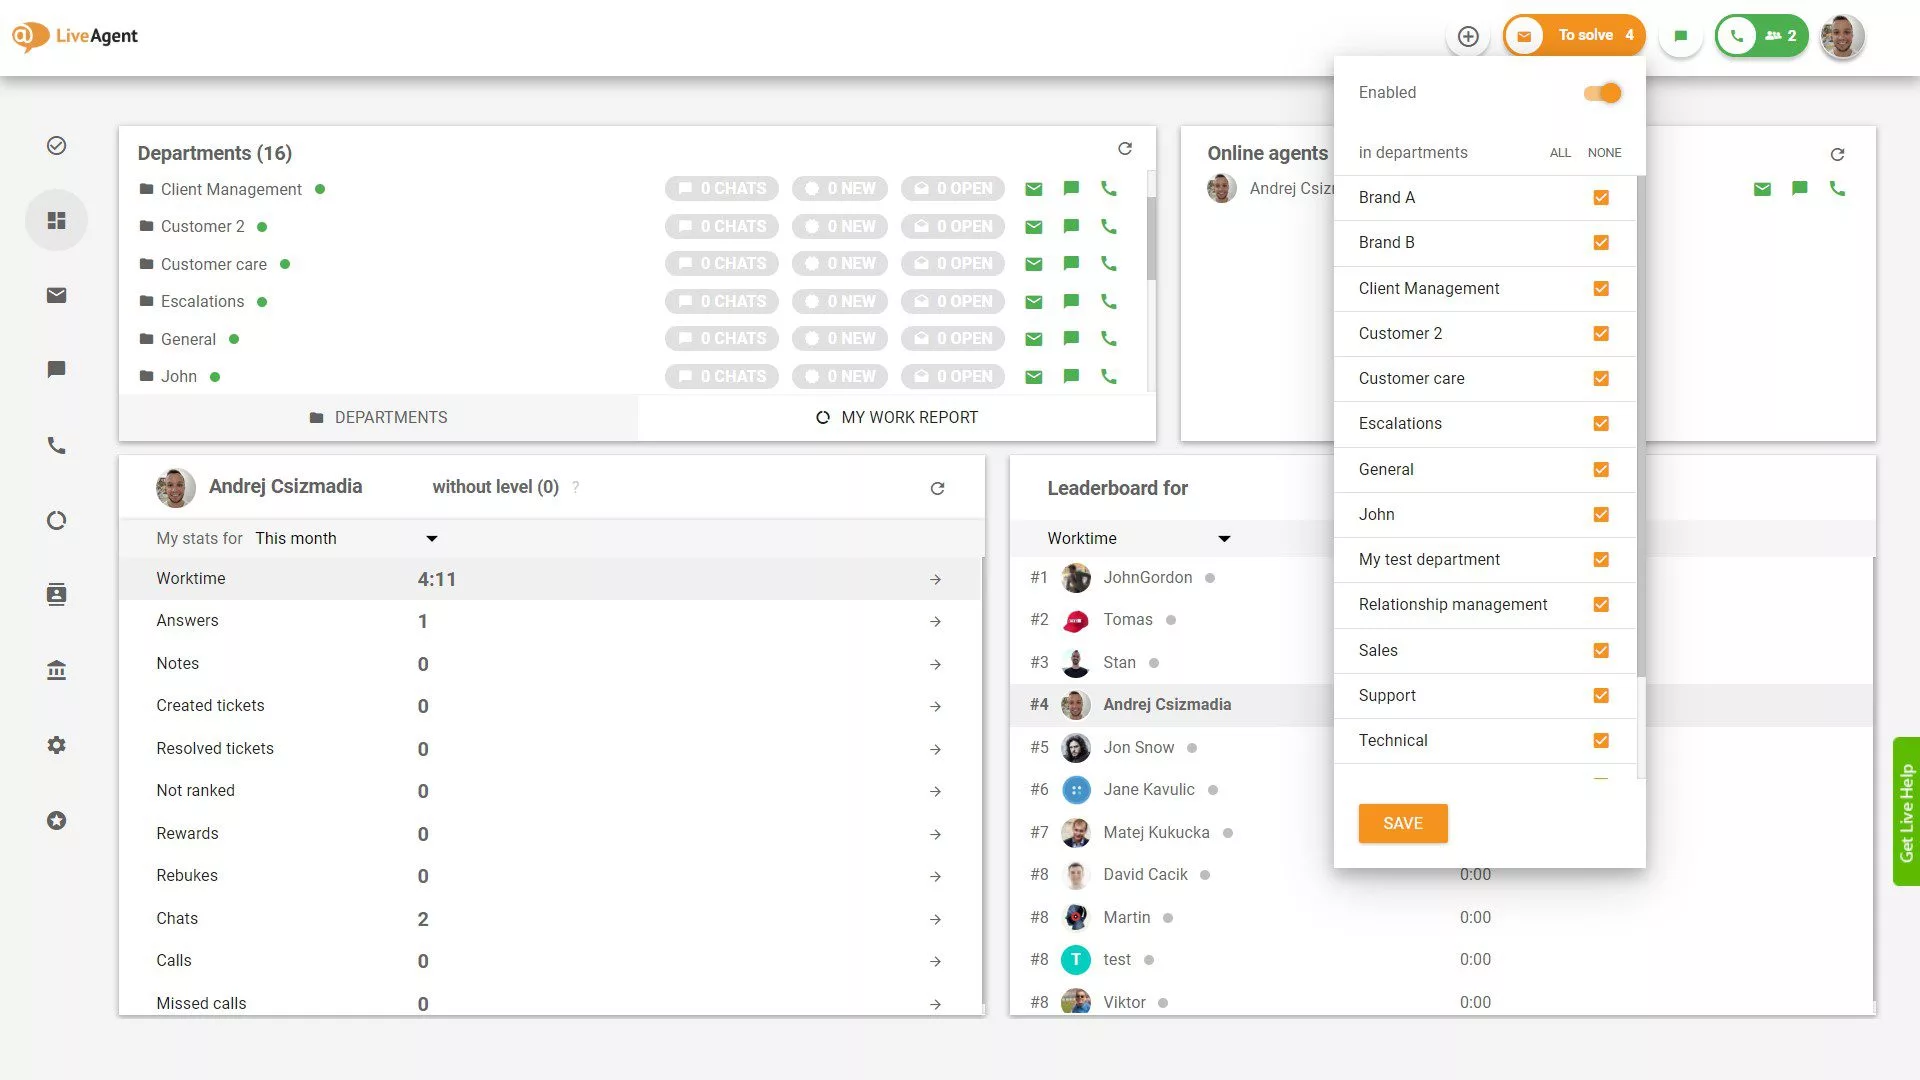Open Chats icon in left sidebar
The width and height of the screenshot is (1920, 1080).
coord(56,370)
